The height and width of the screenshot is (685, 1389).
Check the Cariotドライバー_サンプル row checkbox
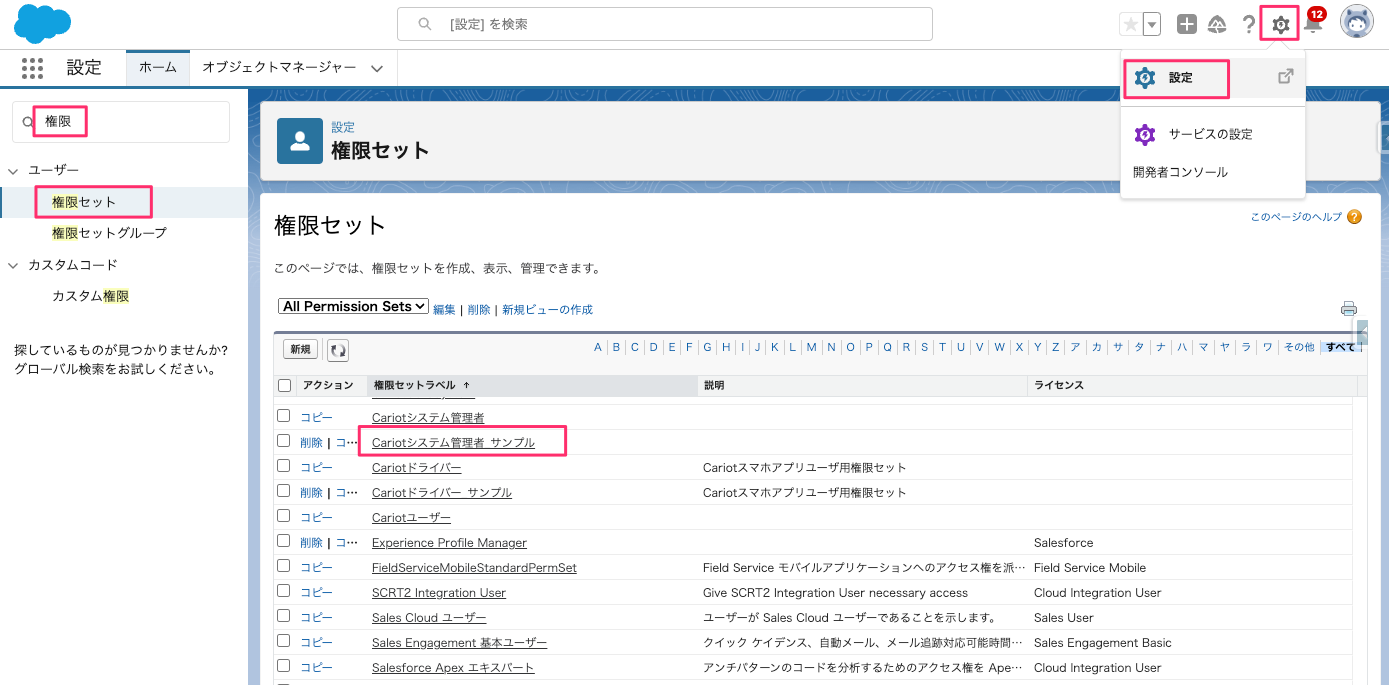tap(284, 491)
